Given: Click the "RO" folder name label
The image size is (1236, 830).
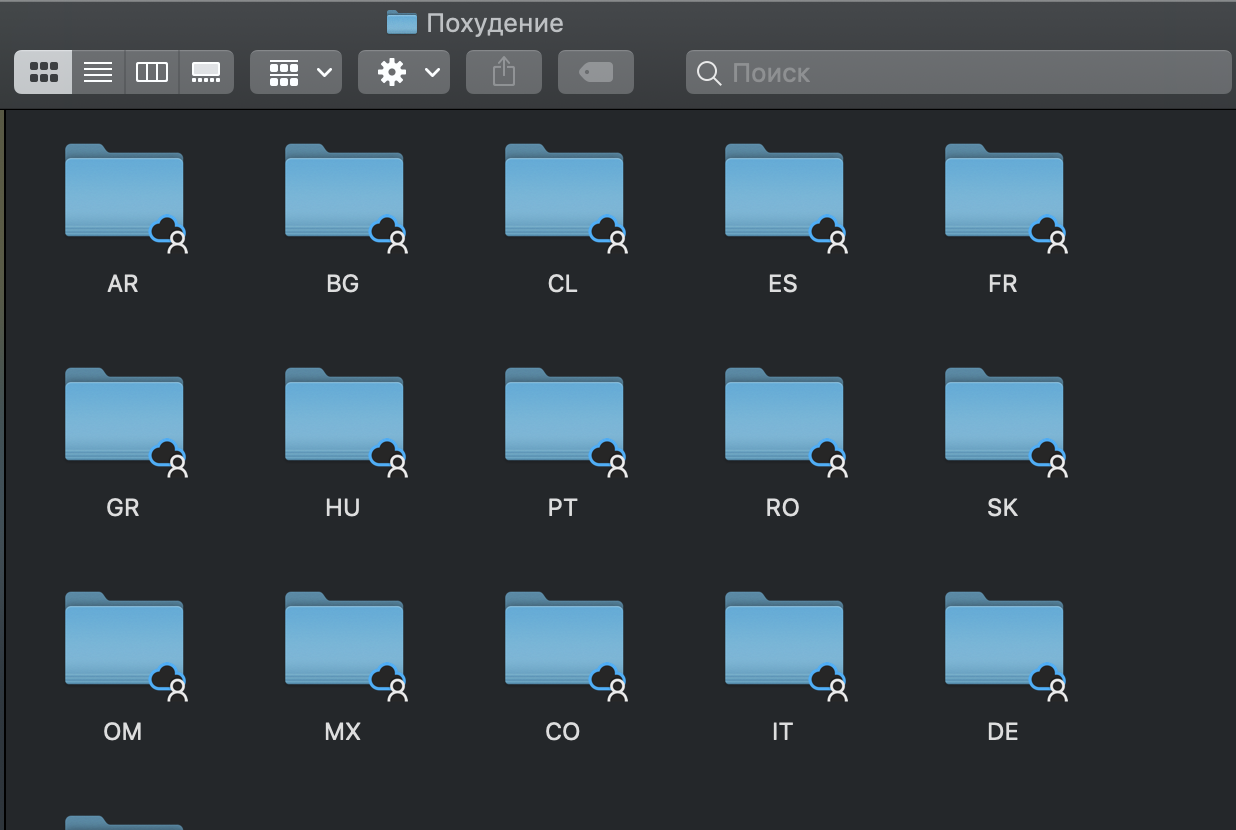Looking at the screenshot, I should [x=783, y=508].
